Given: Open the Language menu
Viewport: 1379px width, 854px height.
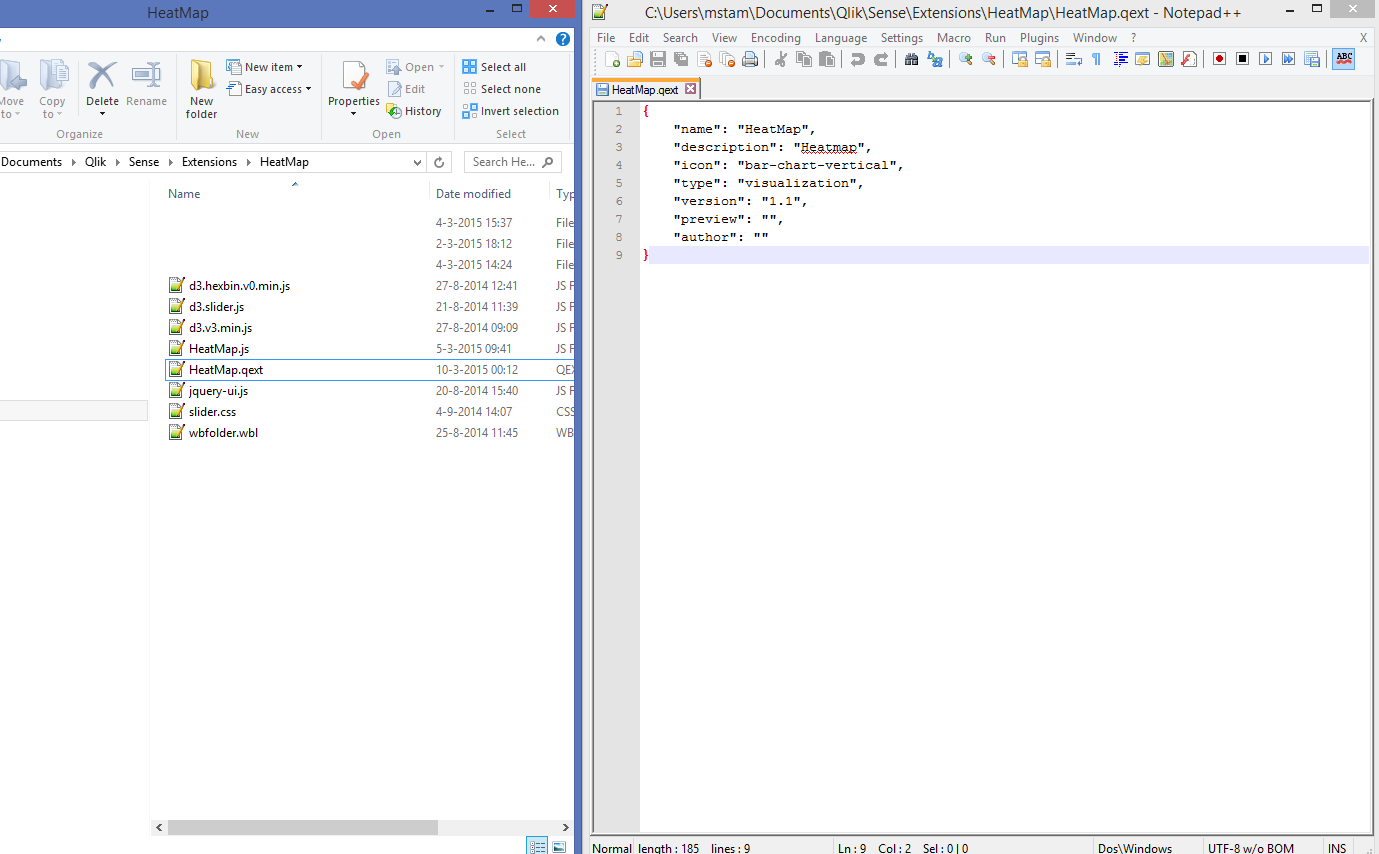Looking at the screenshot, I should (x=841, y=38).
